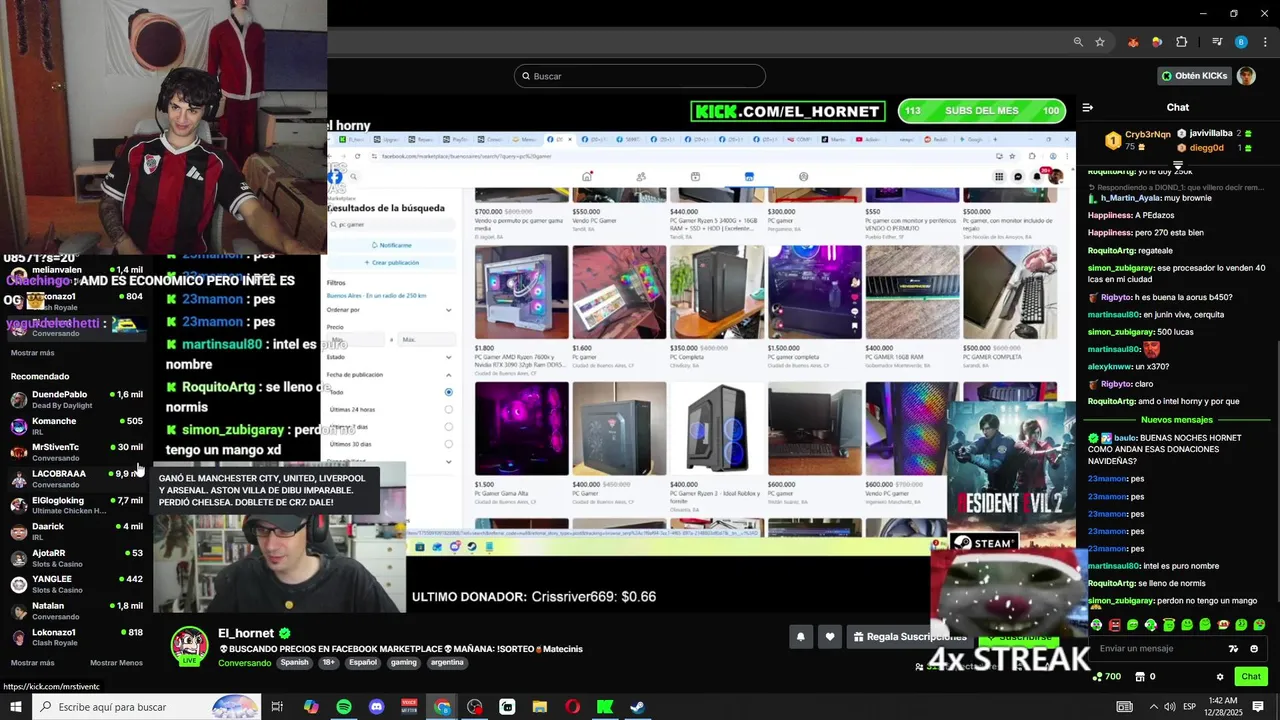Select 'Todo' publication date radio in stream

pos(448,392)
